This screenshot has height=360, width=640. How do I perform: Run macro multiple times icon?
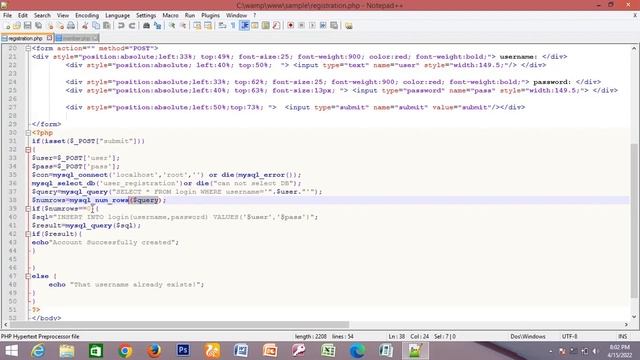[x=323, y=26]
